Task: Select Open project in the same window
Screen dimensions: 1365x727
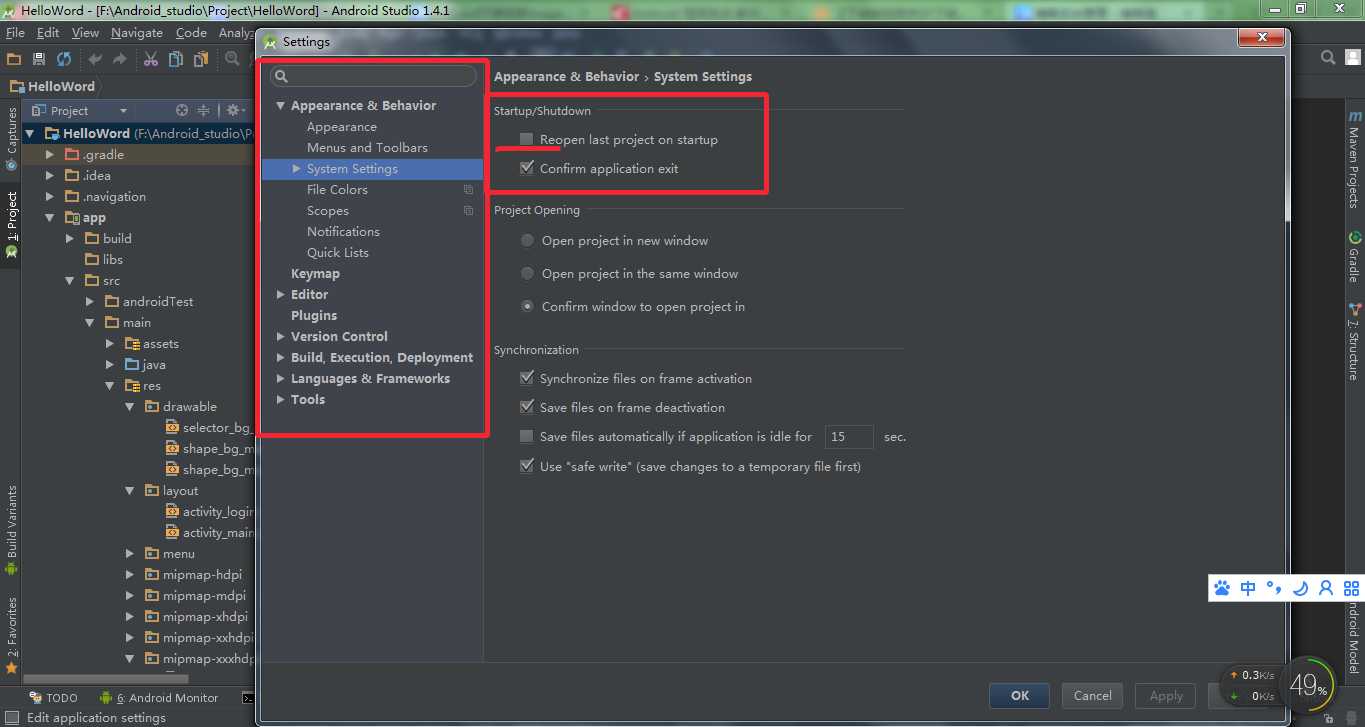Action: coord(527,273)
